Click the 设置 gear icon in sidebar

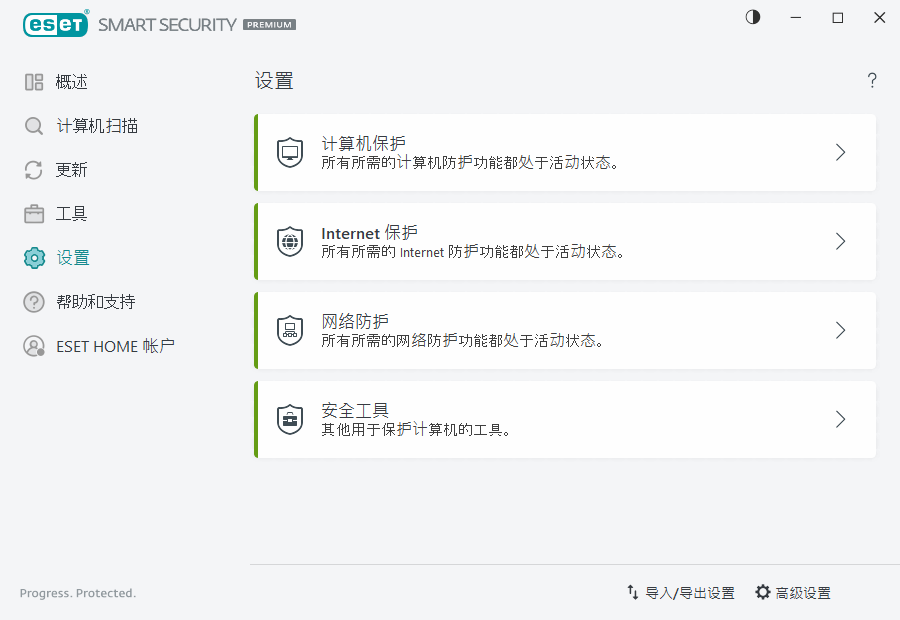pyautogui.click(x=33, y=257)
